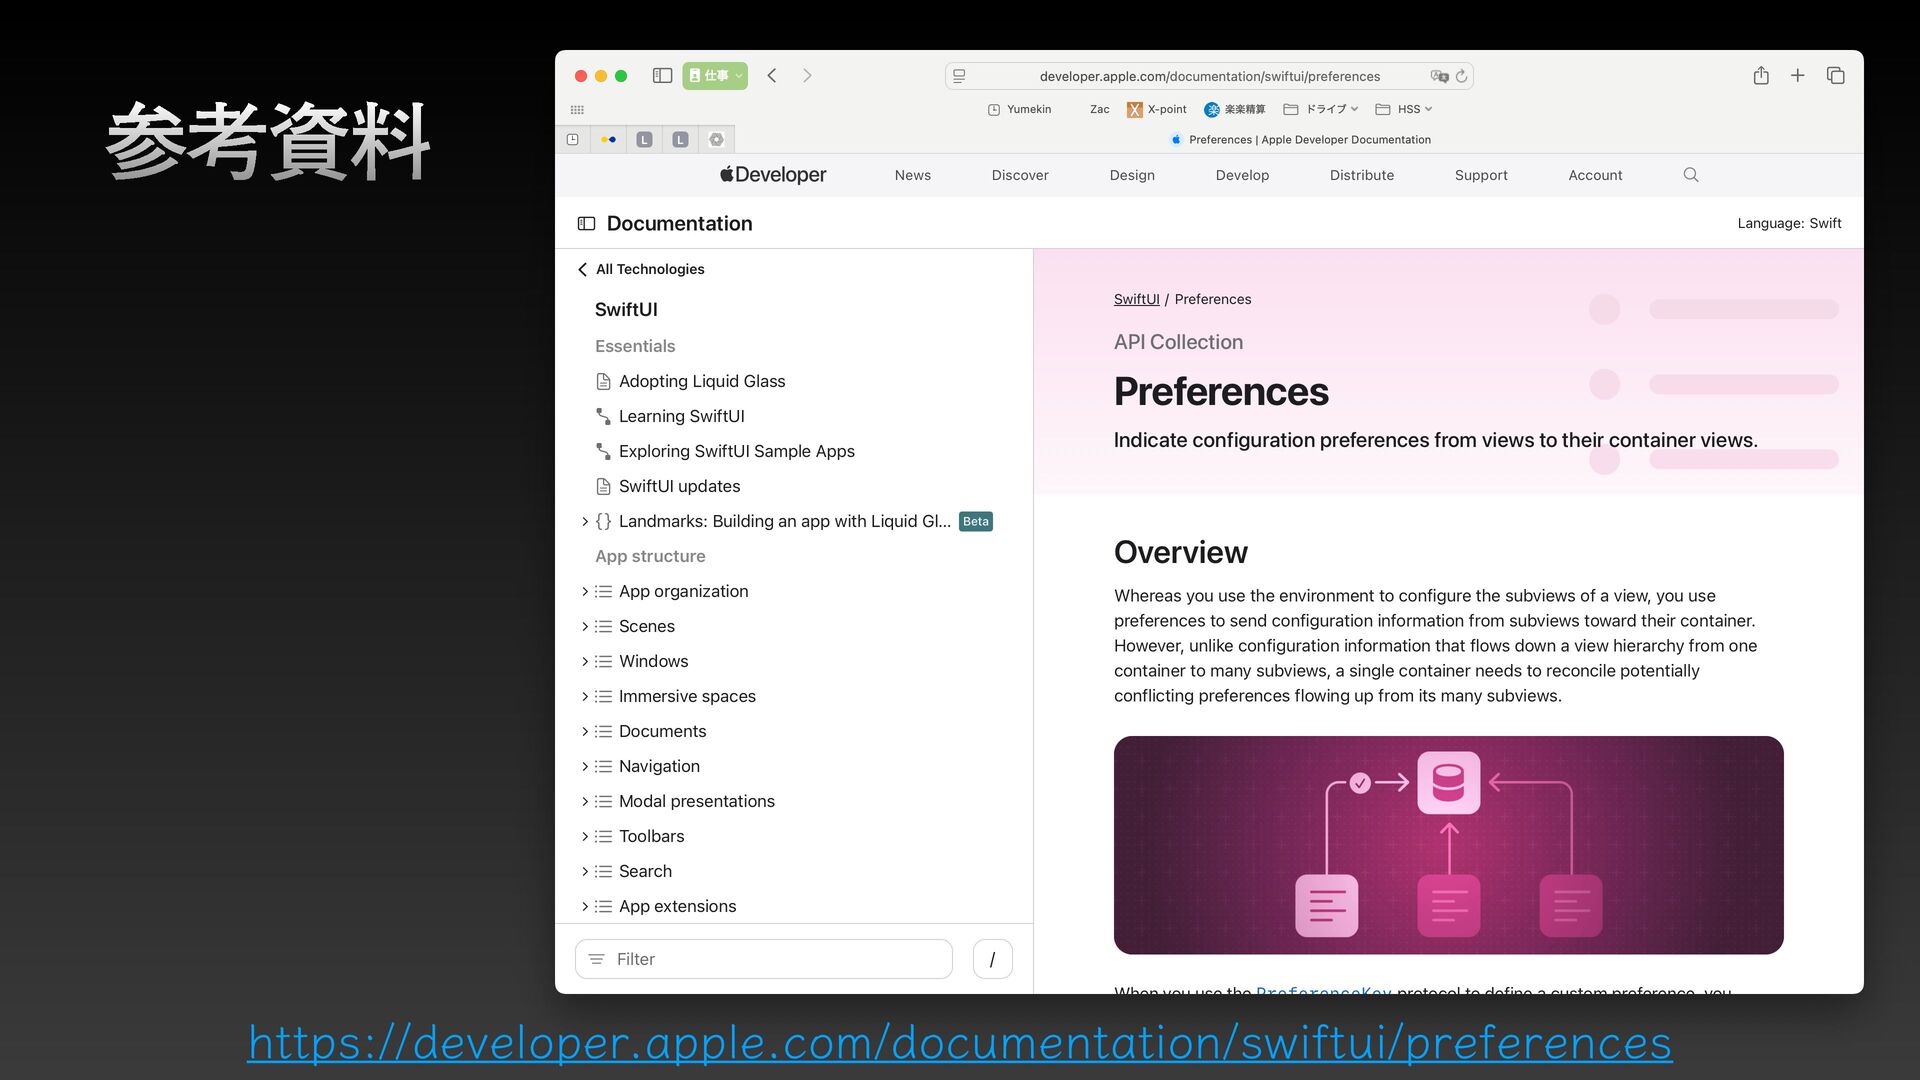Open Learning SwiftUI tutorial
1920x1080 pixels.
point(682,416)
